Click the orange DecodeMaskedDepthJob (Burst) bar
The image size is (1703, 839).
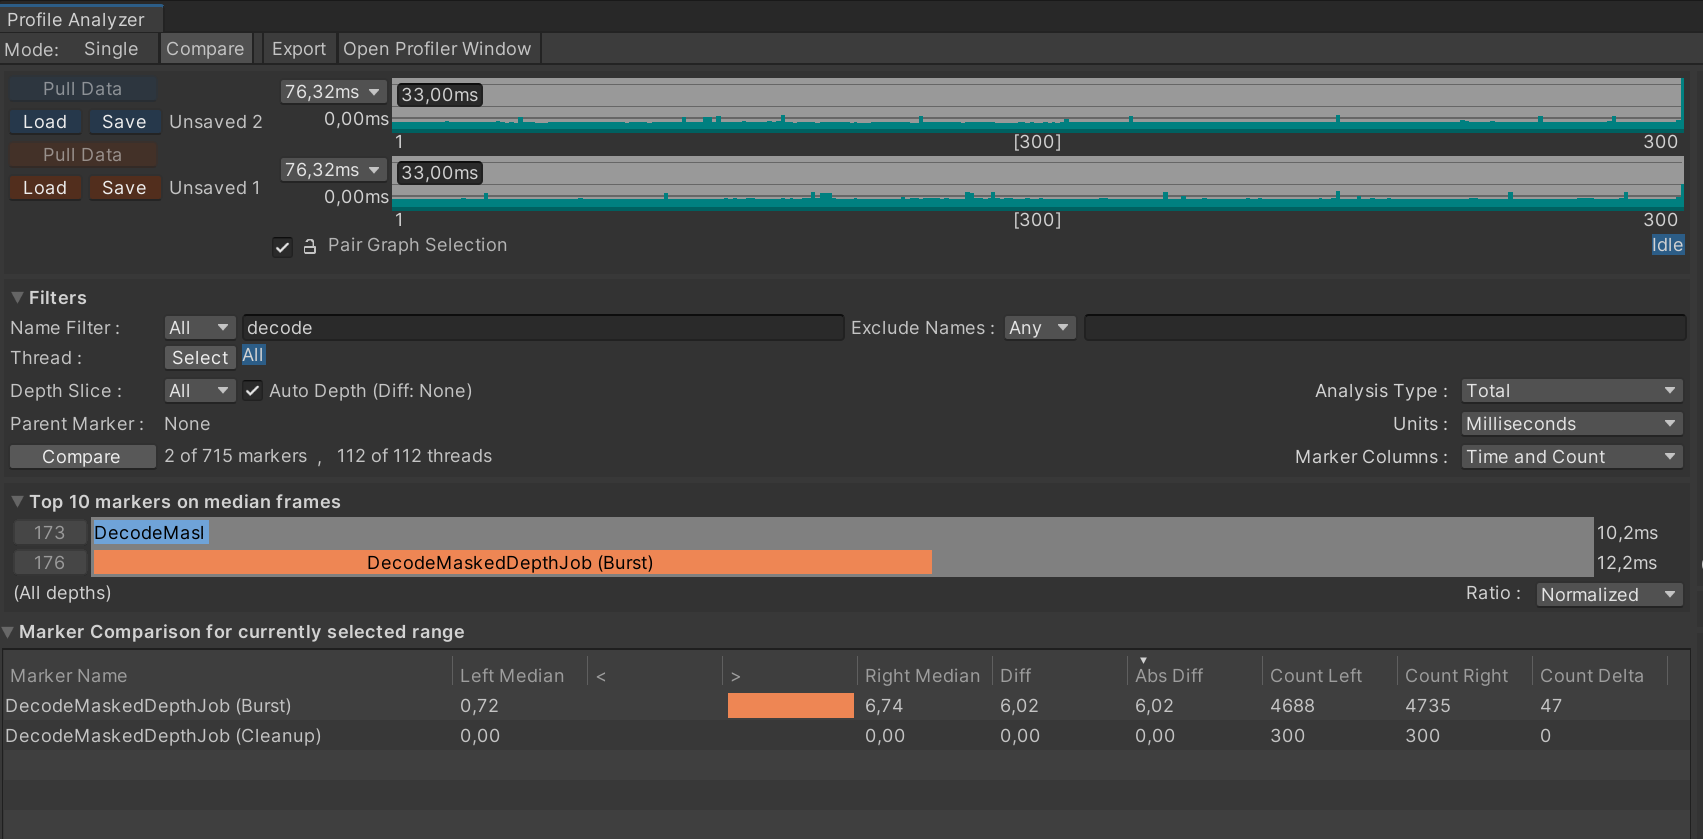(511, 563)
